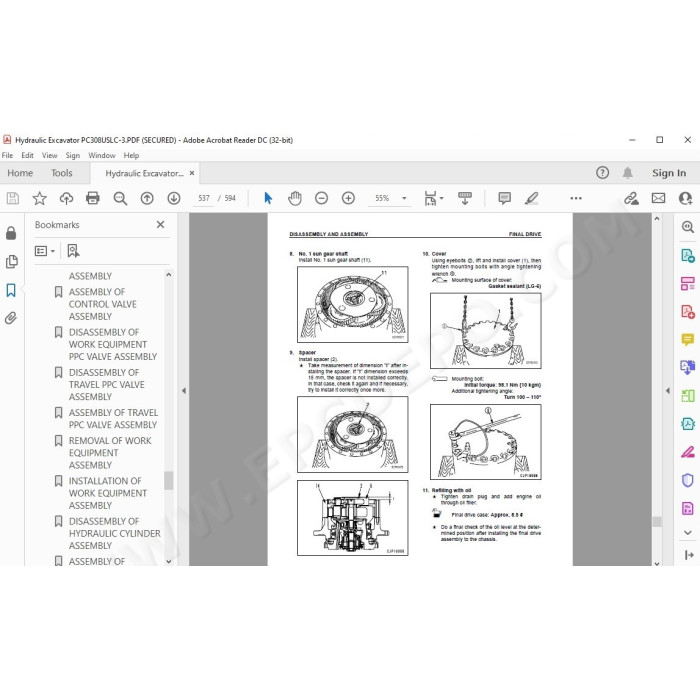Click bookmarks scrollbar down arrow
The width and height of the screenshot is (700, 700).
[x=168, y=561]
